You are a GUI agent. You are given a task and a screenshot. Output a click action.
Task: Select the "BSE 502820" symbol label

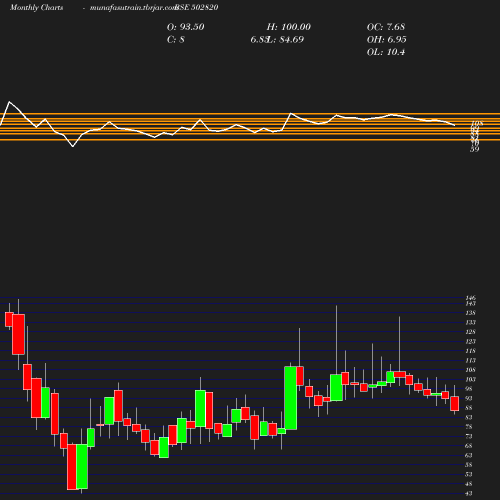coord(197,7)
